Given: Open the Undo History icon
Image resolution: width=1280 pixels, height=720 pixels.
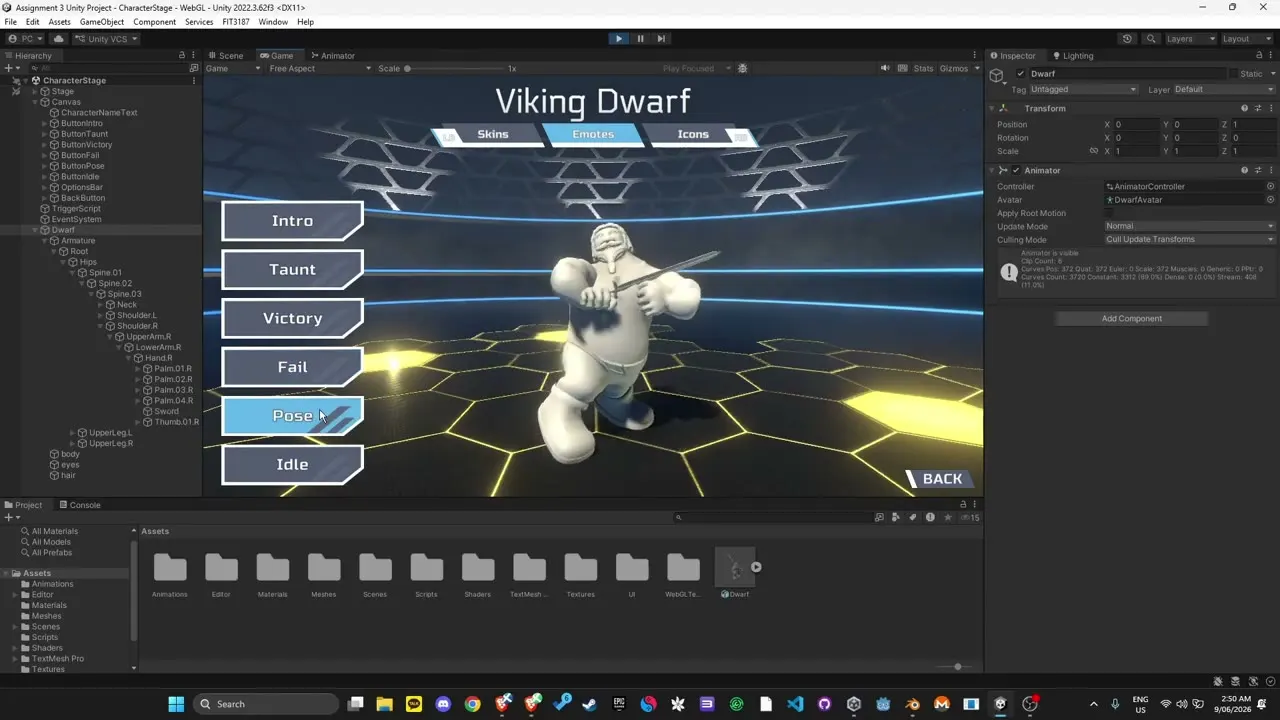Looking at the screenshot, I should tap(1127, 39).
